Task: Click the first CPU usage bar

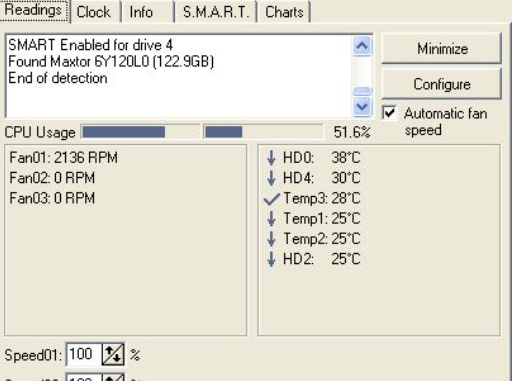Action: (140, 132)
